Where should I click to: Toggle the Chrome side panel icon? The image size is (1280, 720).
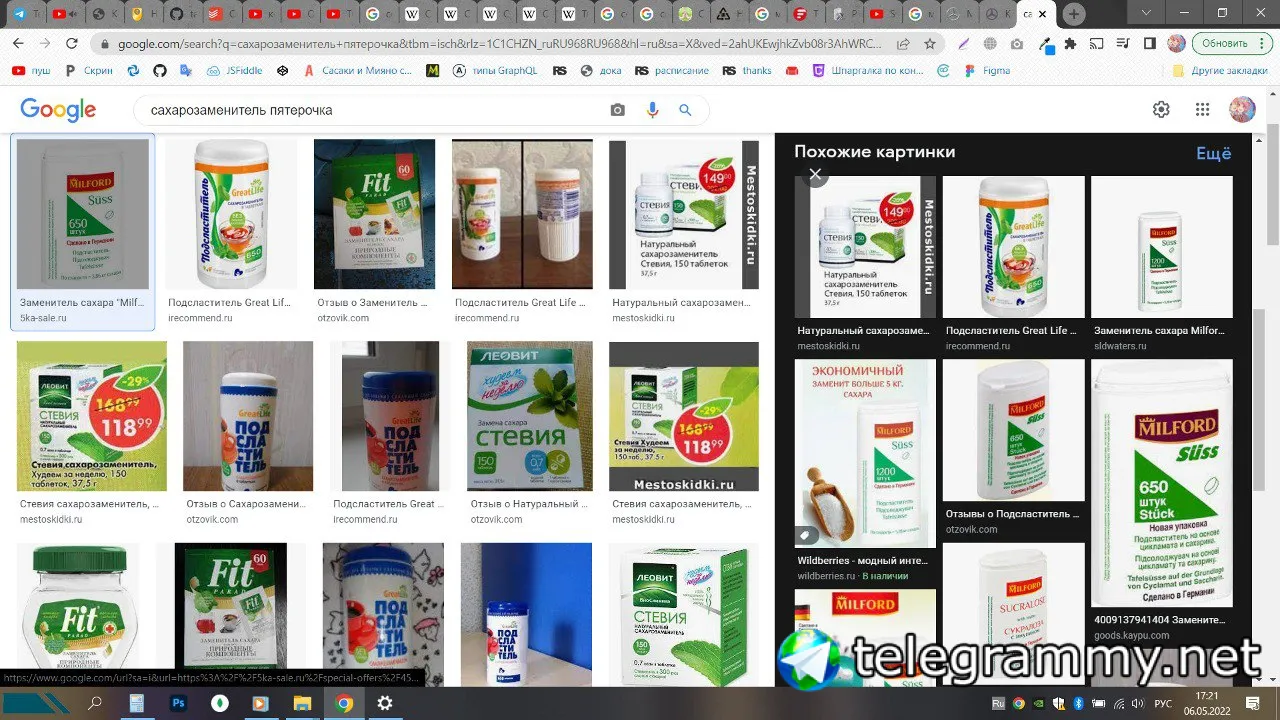tap(1150, 44)
